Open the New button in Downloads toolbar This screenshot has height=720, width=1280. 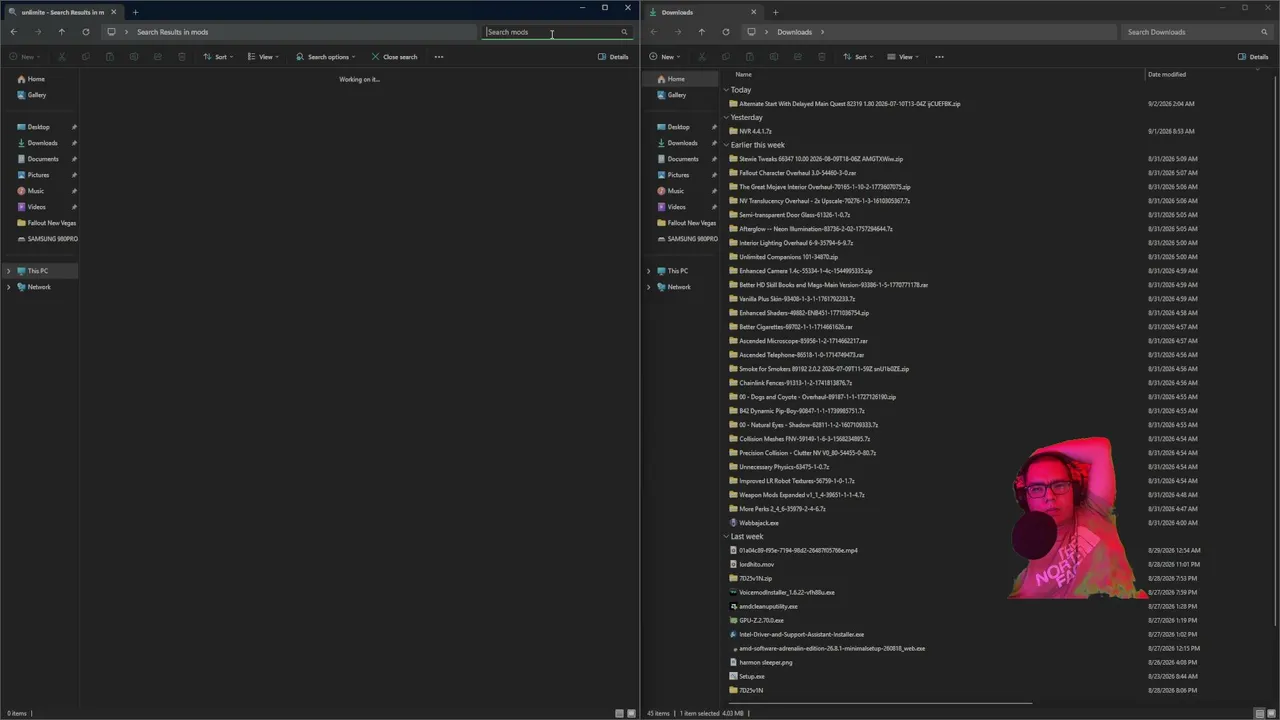pyautogui.click(x=664, y=57)
